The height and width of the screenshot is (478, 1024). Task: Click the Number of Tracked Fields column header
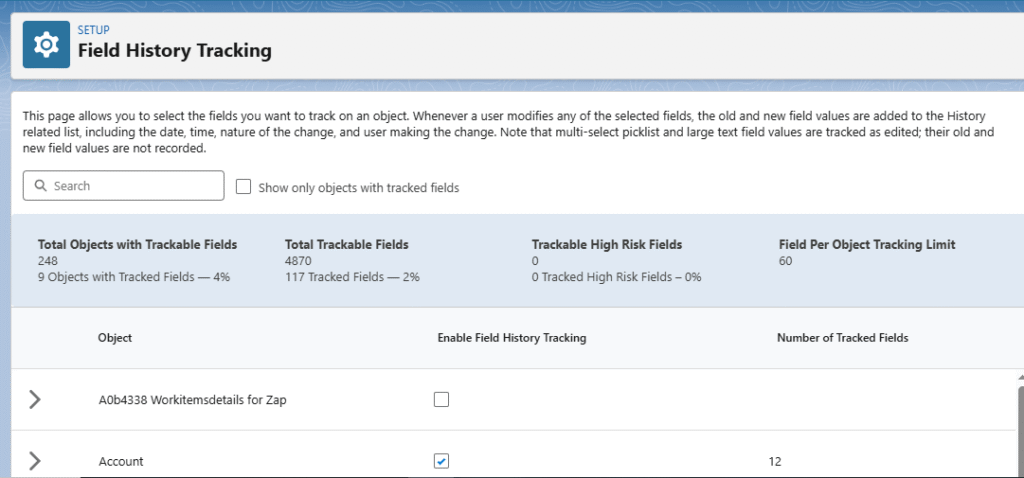842,338
